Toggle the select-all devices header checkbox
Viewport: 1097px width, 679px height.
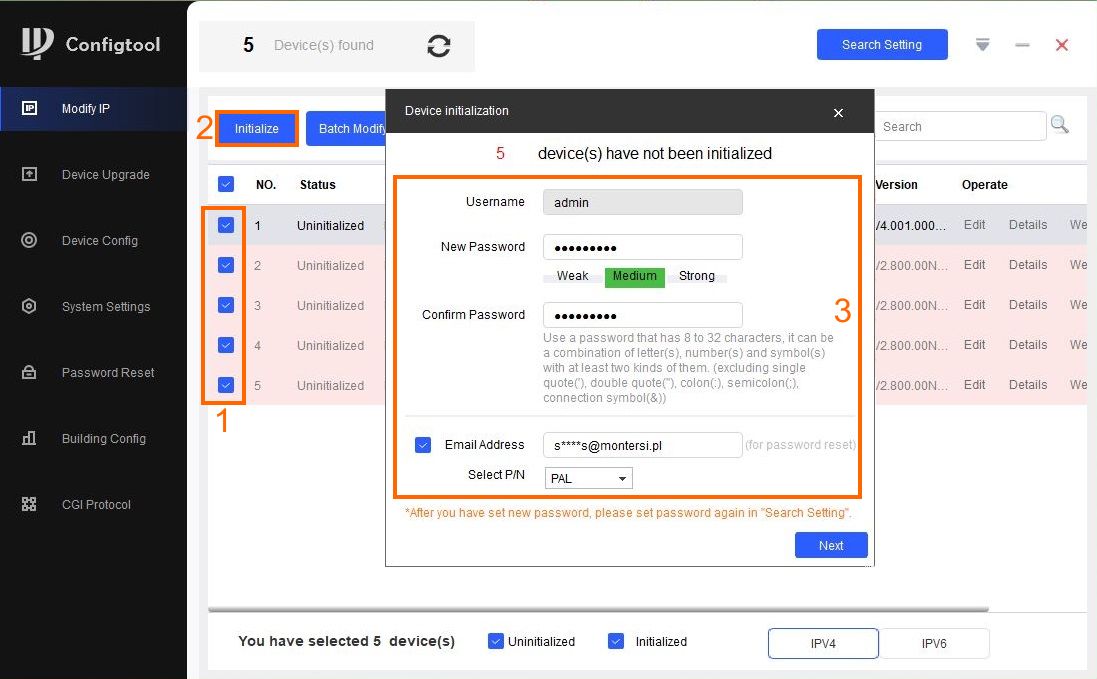[x=226, y=184]
